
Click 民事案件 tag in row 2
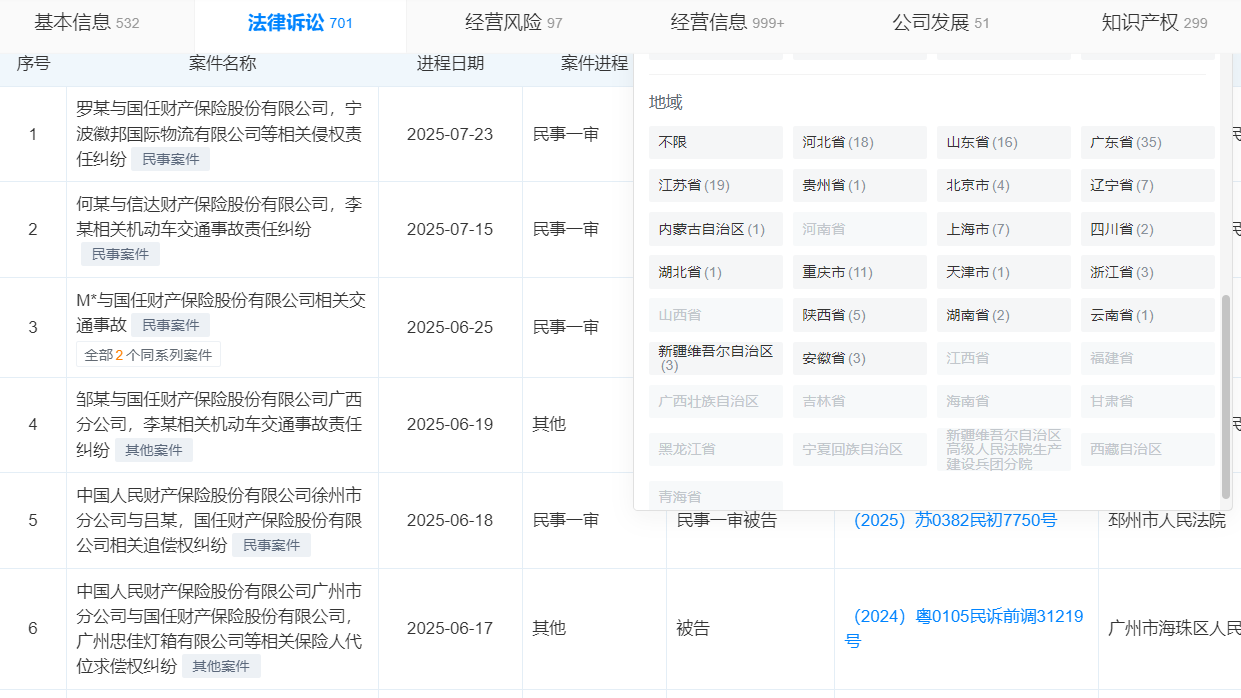[120, 254]
